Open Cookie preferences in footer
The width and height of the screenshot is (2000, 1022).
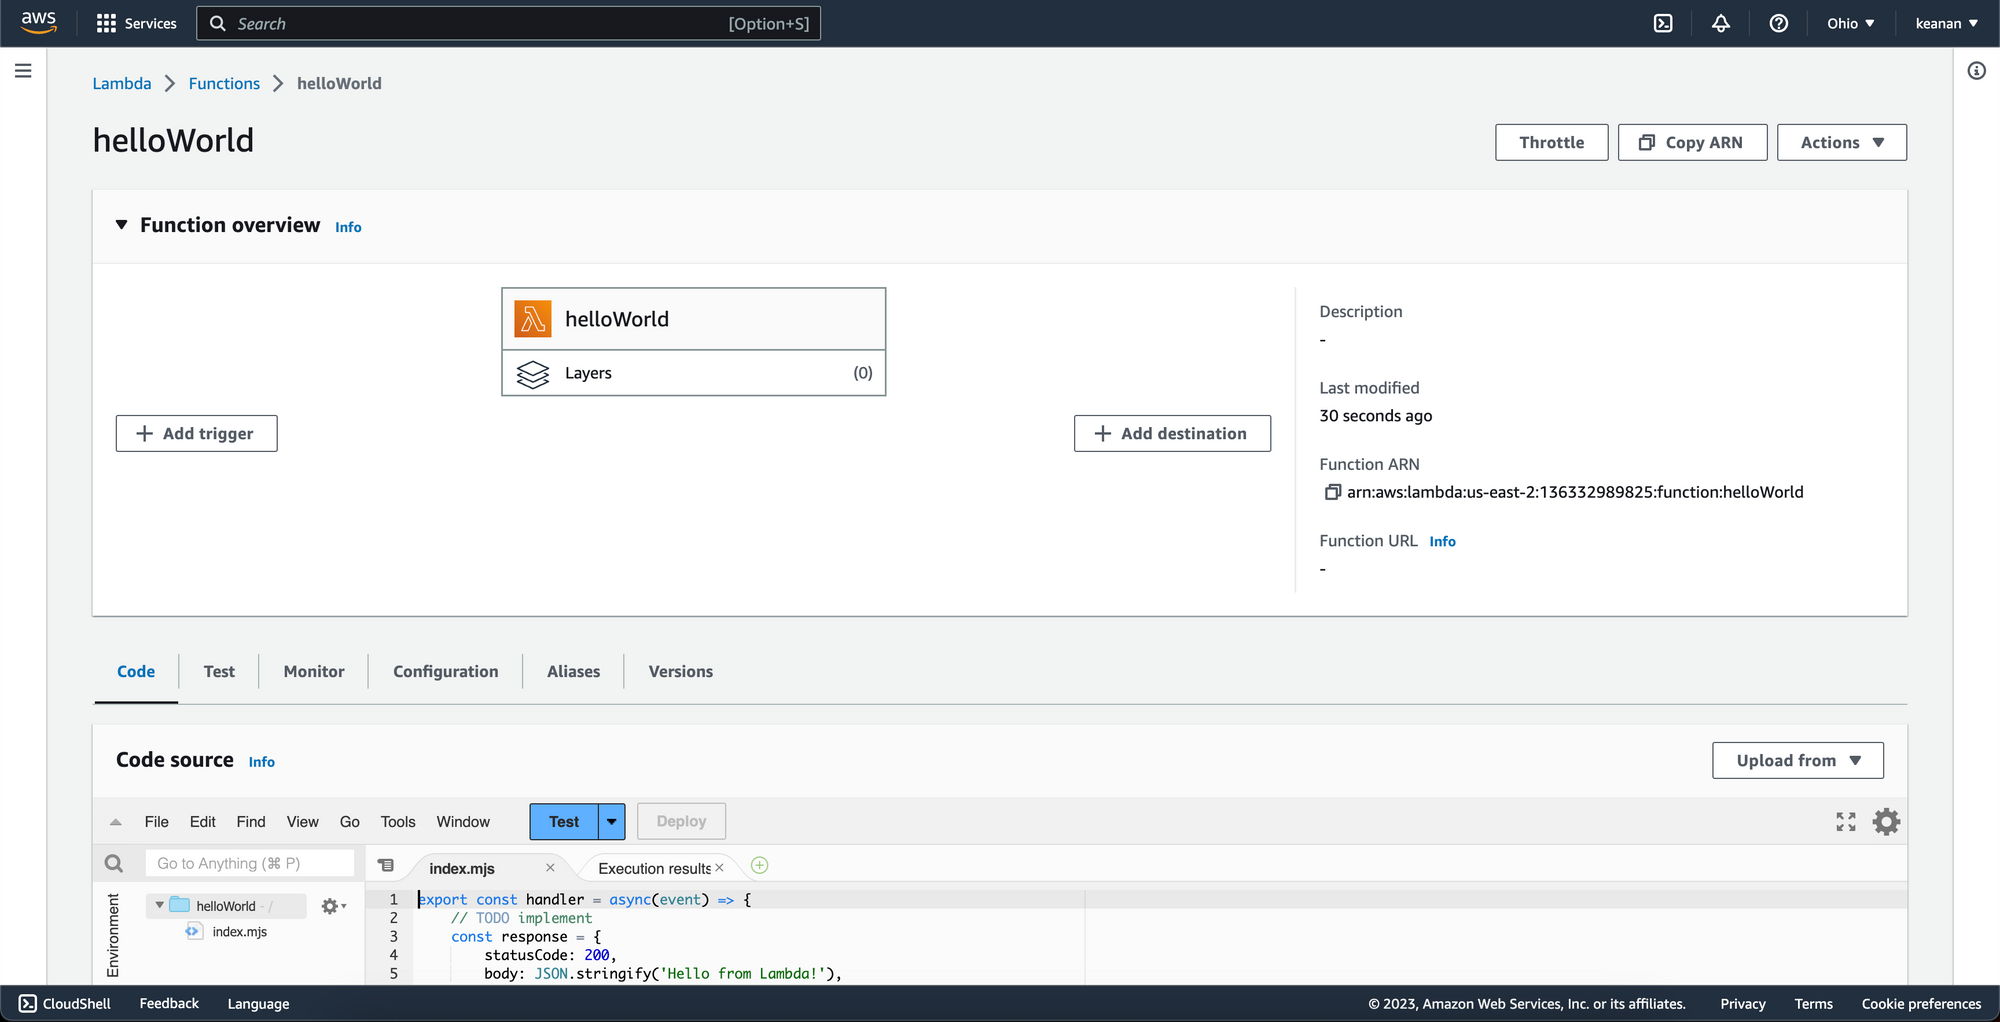[1921, 1004]
